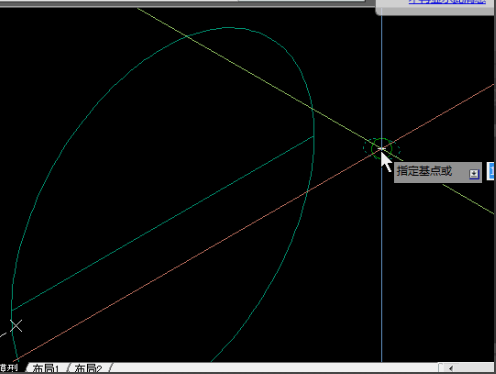Image resolution: width=496 pixels, height=374 pixels.
Task: Select the teal chord line inside the arc
Action: (163, 223)
